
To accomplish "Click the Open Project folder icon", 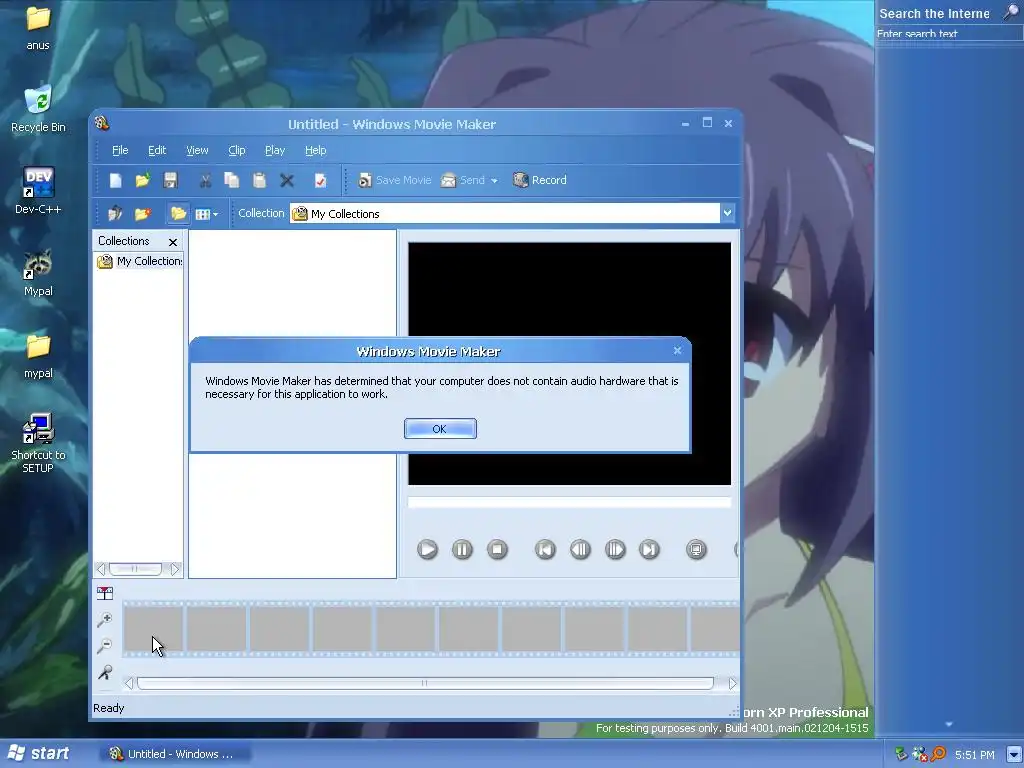I will coord(142,180).
